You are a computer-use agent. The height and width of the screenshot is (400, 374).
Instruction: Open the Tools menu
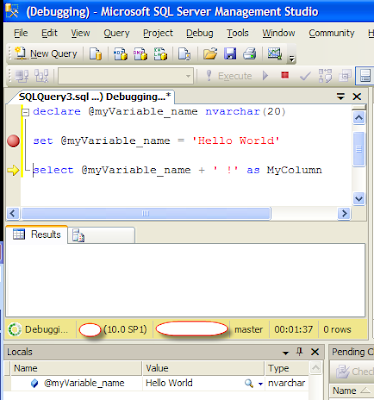(238, 33)
